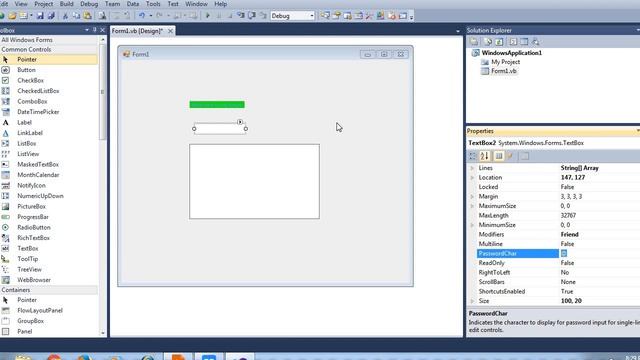Image resolution: width=640 pixels, height=360 pixels.
Task: Click the Copy toolbar icon
Action: (x=76, y=16)
